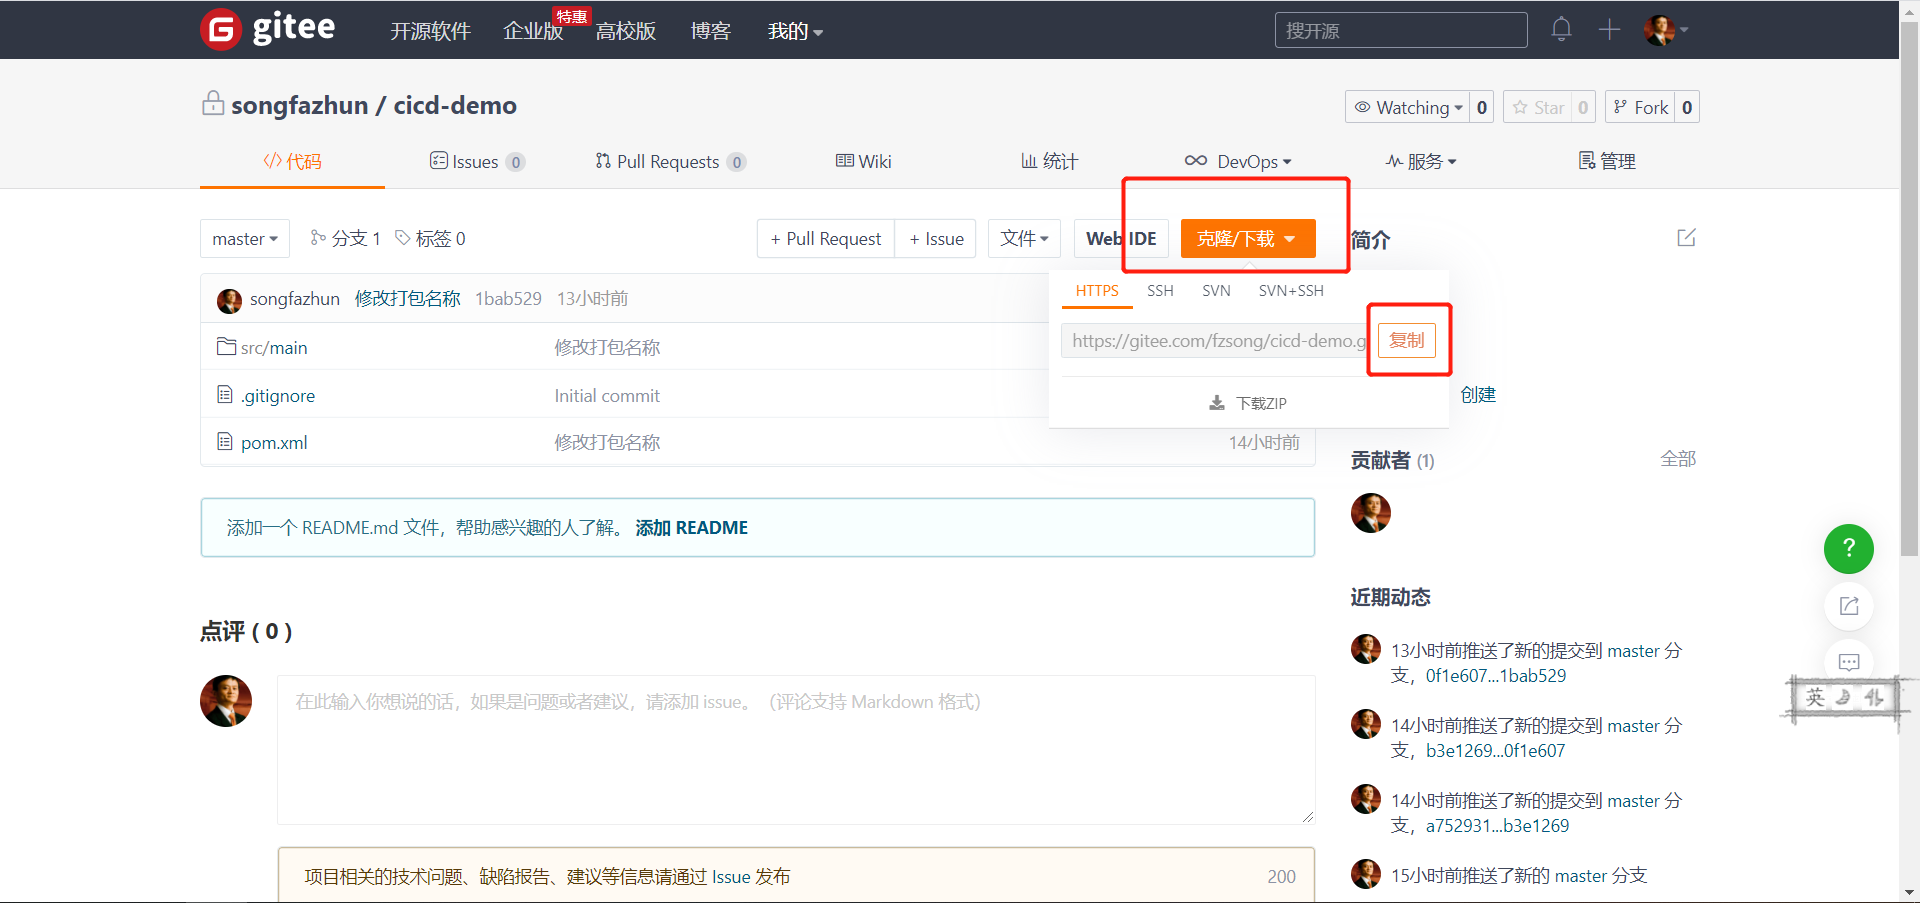The height and width of the screenshot is (903, 1920).
Task: Edit repository intro with pencil icon
Action: pyautogui.click(x=1686, y=238)
